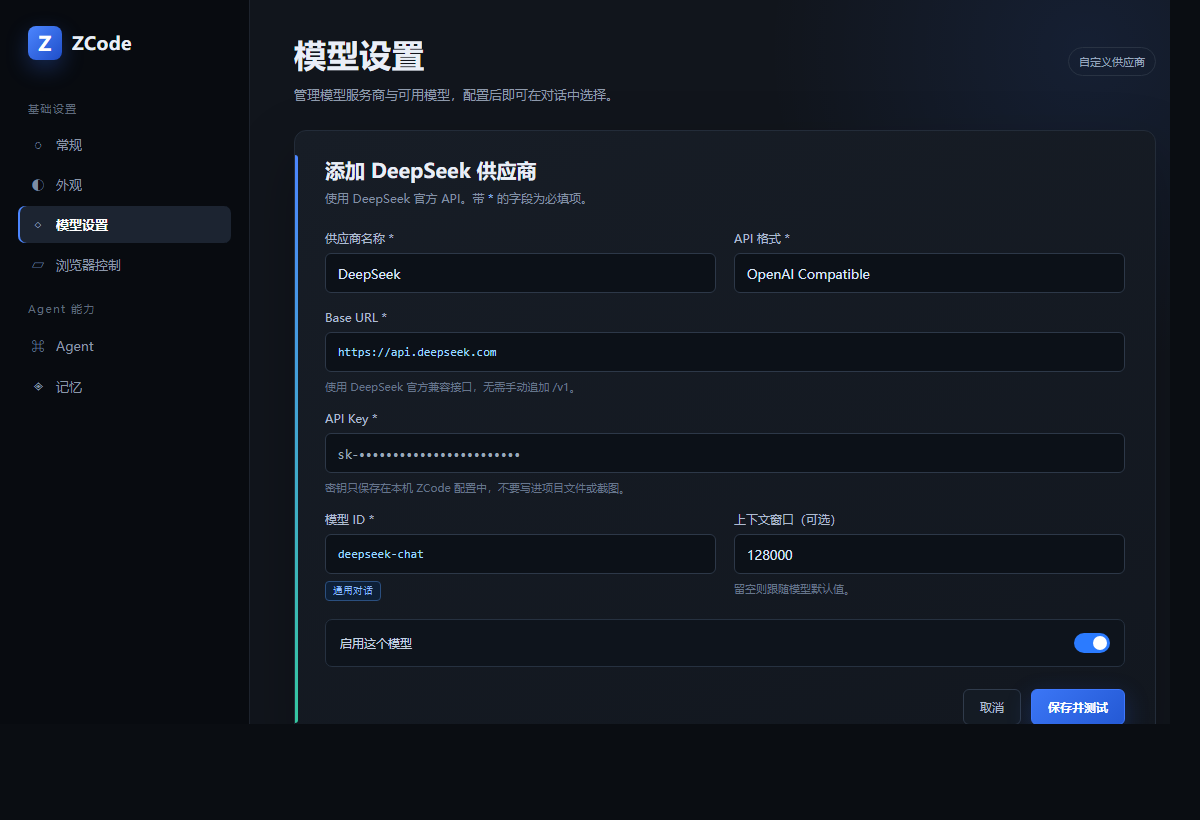This screenshot has height=820, width=1200.
Task: Open the 常规 settings page
Action: click(x=124, y=145)
